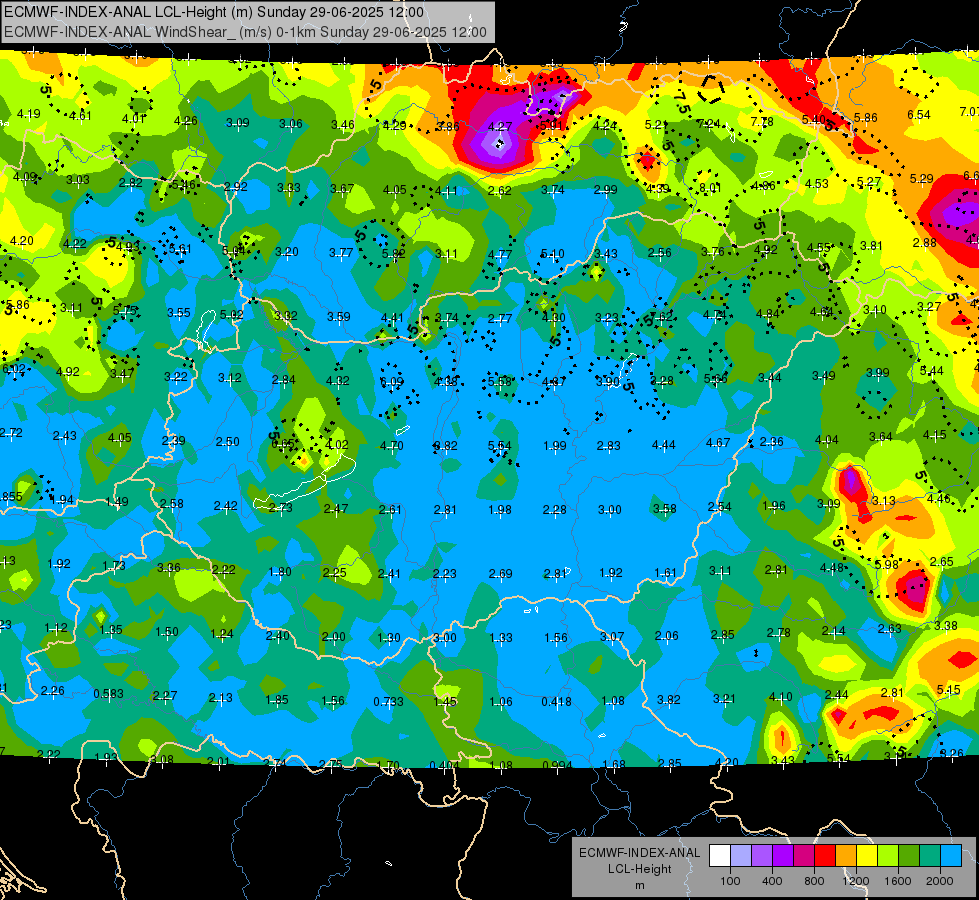The height and width of the screenshot is (900, 979).
Task: Click the LCL-Height legend title text
Action: point(639,869)
